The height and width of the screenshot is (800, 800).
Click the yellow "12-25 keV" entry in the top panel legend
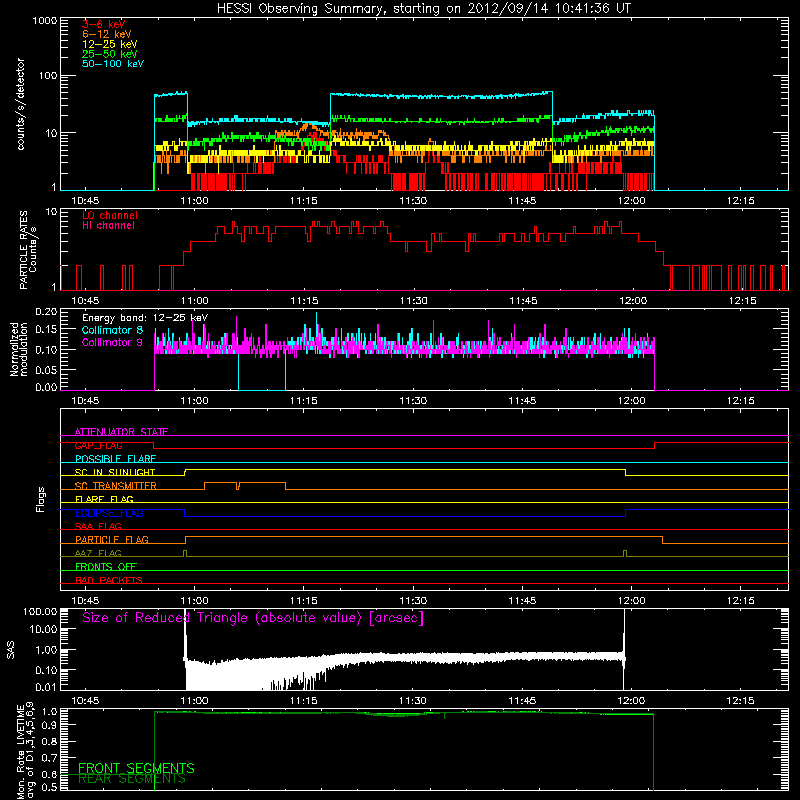tap(110, 44)
